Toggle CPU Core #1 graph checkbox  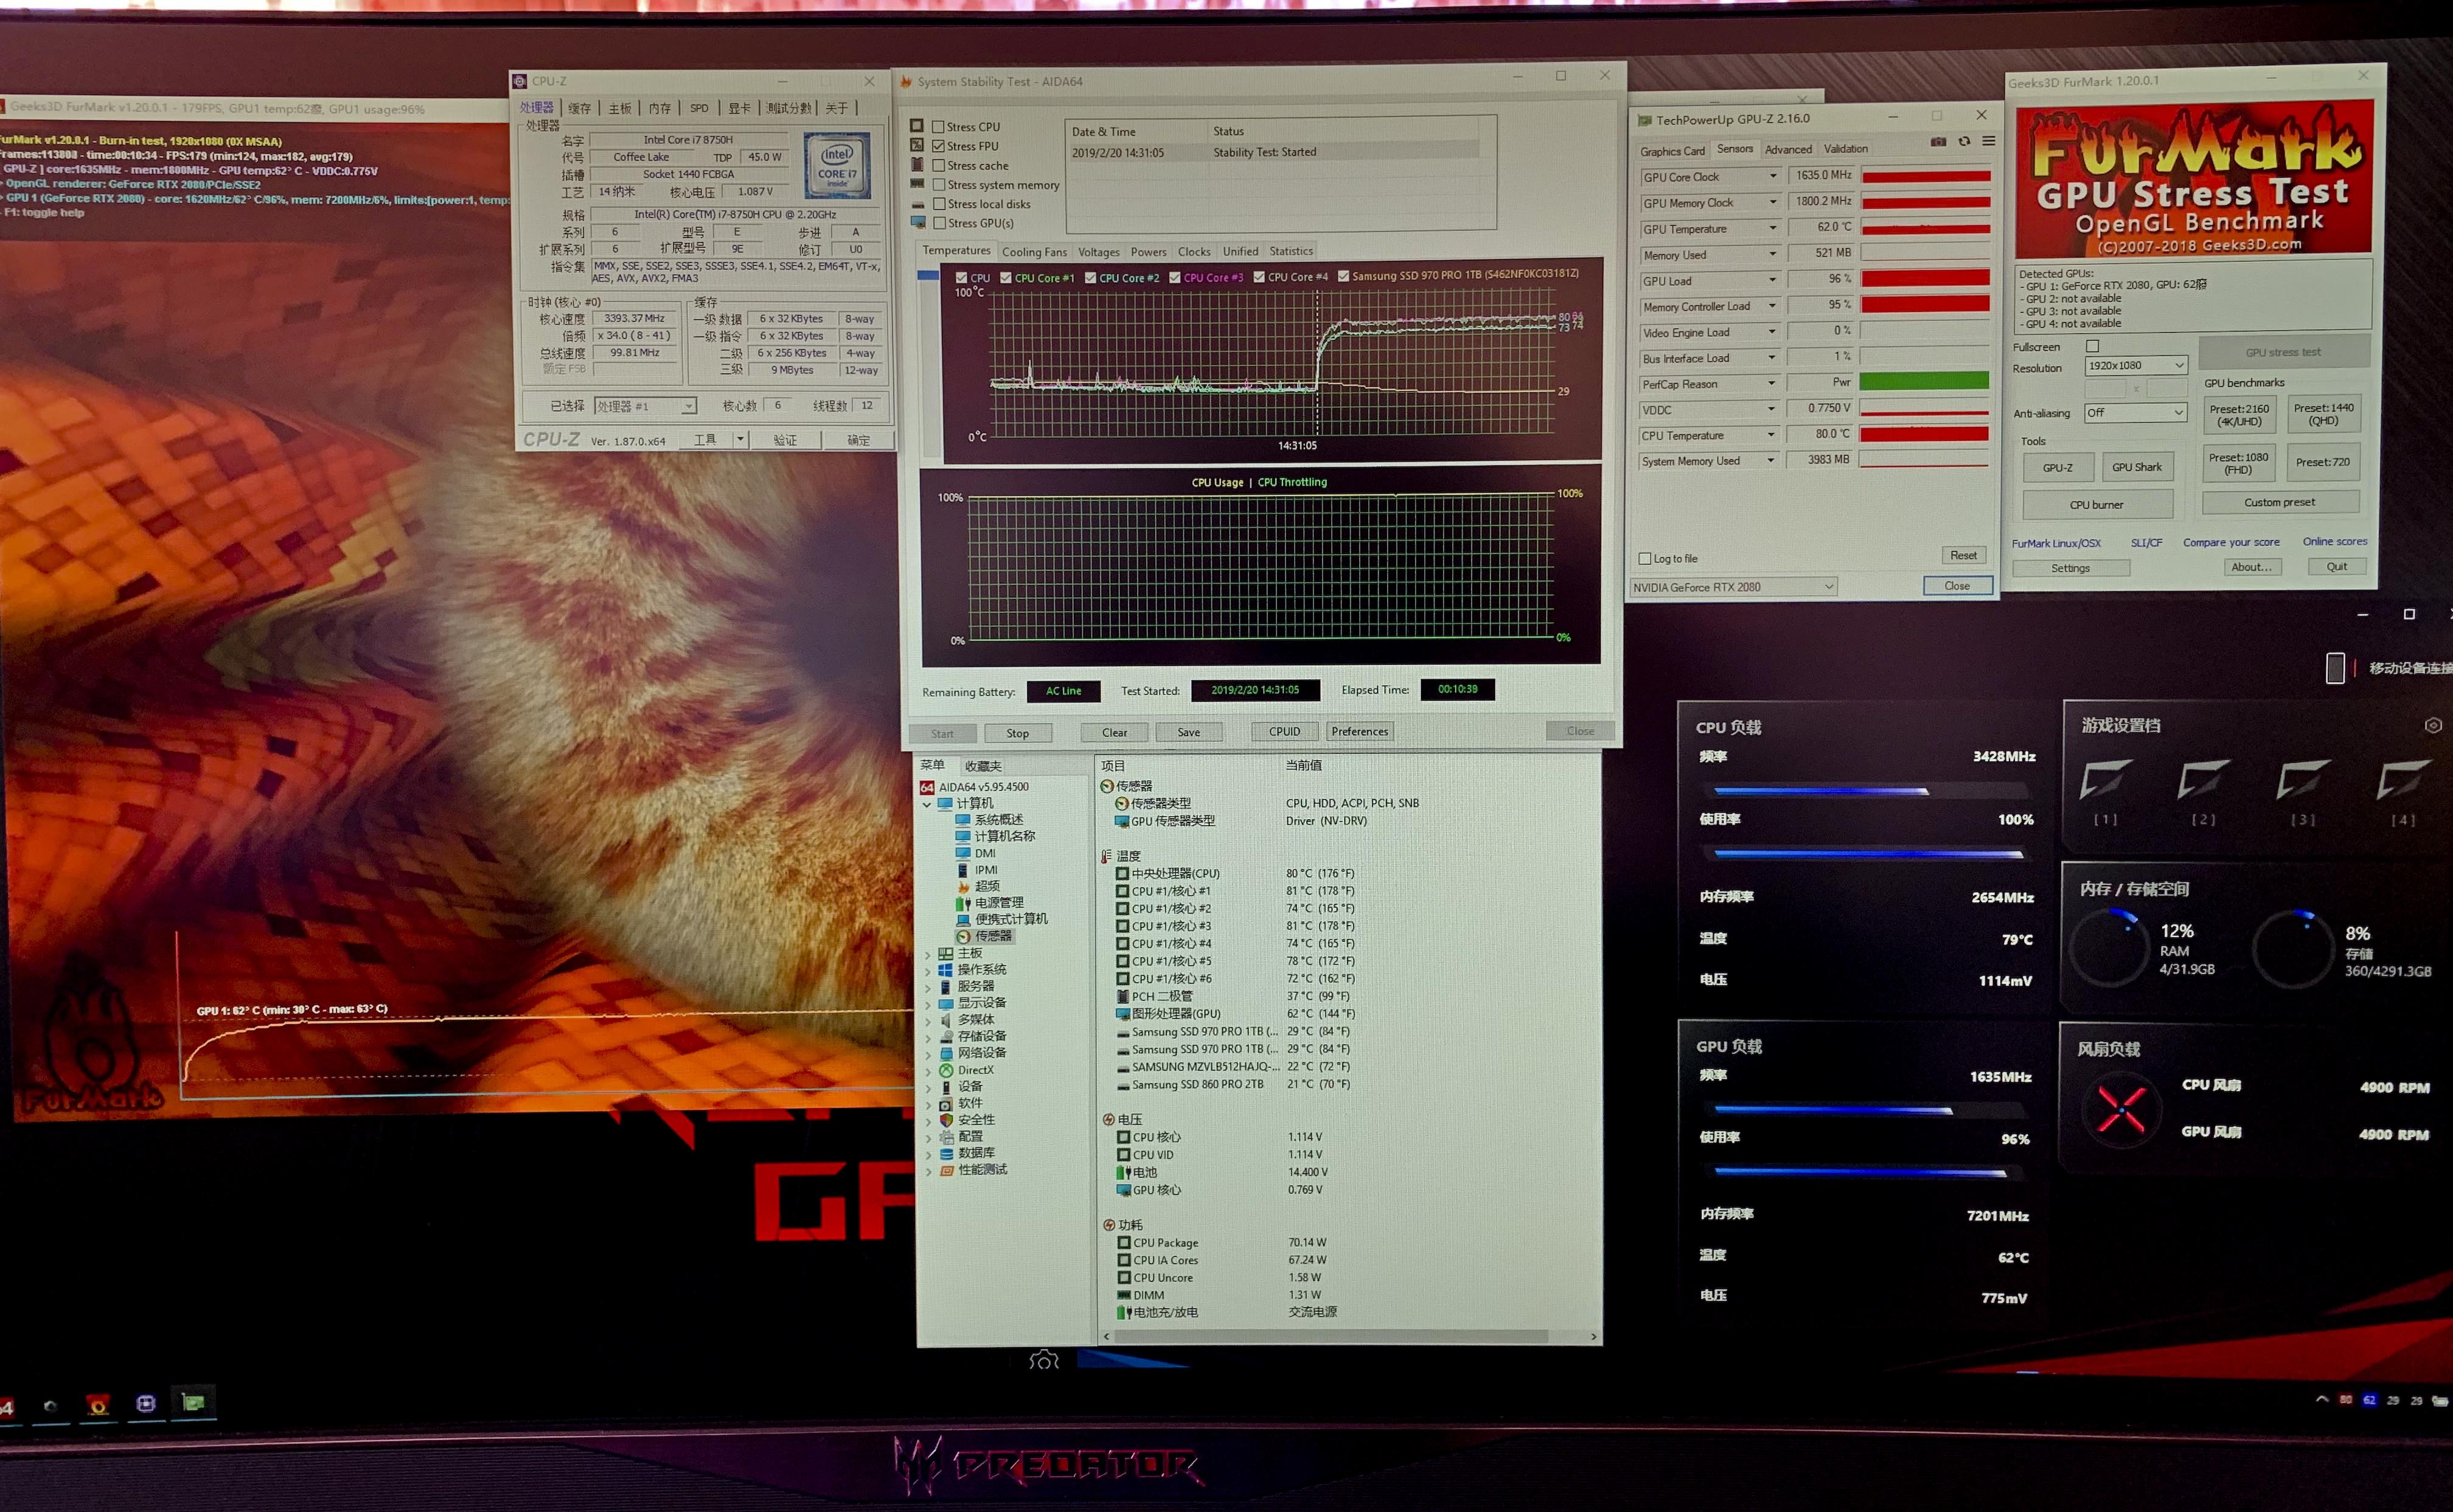(1006, 278)
